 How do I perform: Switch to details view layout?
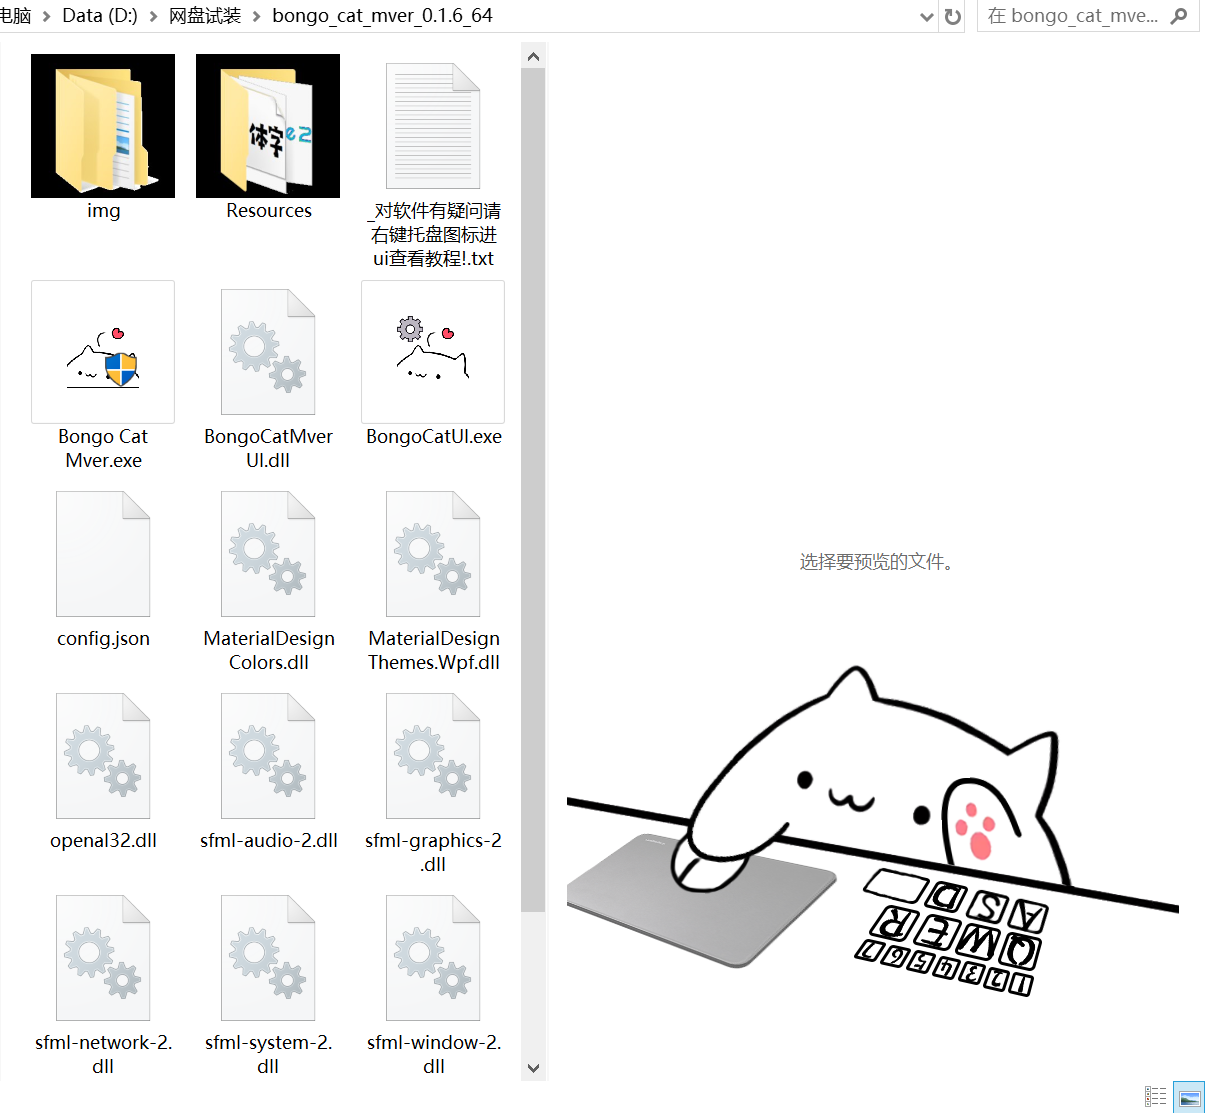[x=1156, y=1097]
